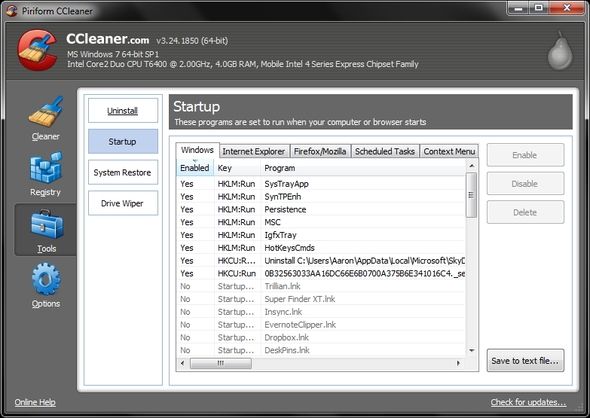Click the CCleaner logo in header
Screen dimensions: 590x418
point(37,50)
